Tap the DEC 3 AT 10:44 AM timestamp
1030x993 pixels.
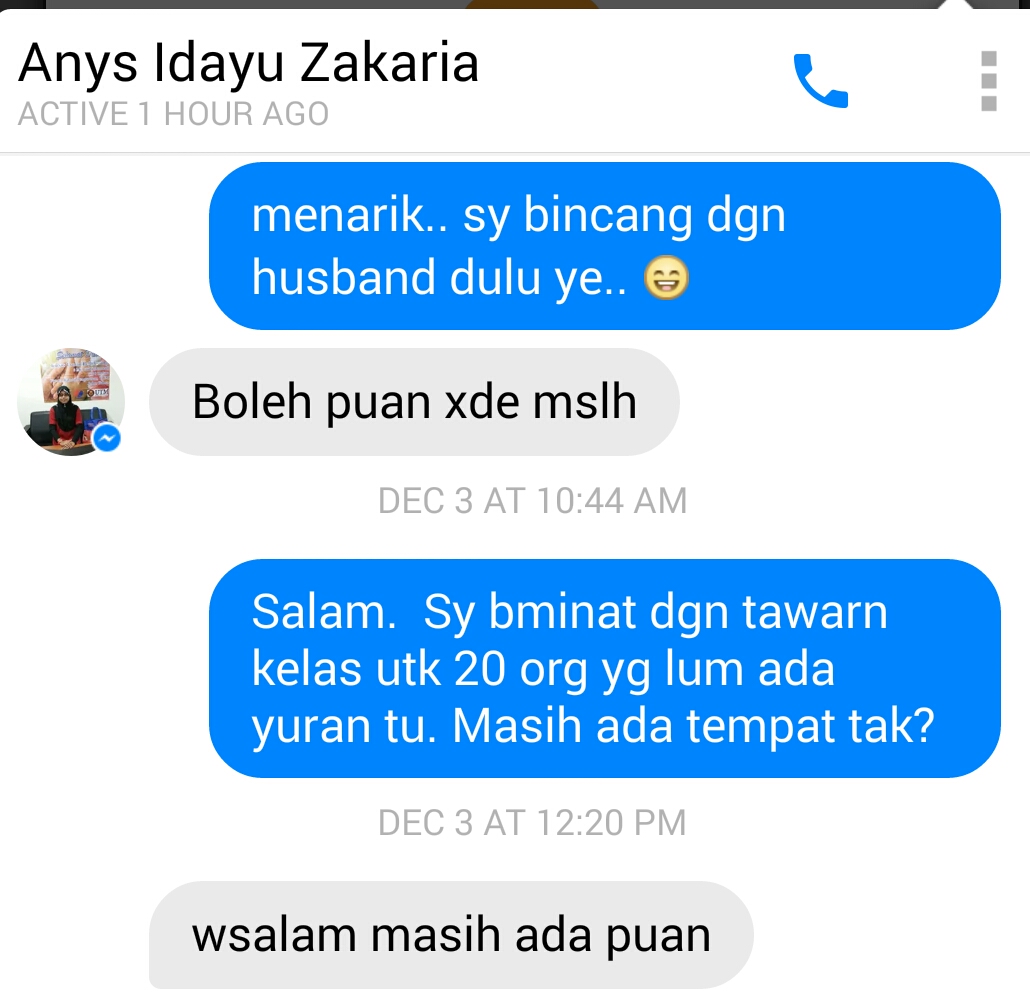tap(532, 500)
